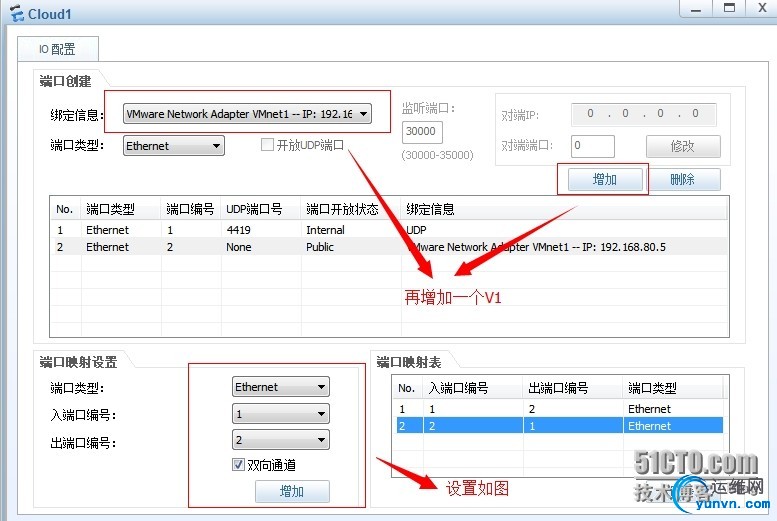Screen dimensions: 777x521
Task: Click the 删除 button
Action: (683, 179)
